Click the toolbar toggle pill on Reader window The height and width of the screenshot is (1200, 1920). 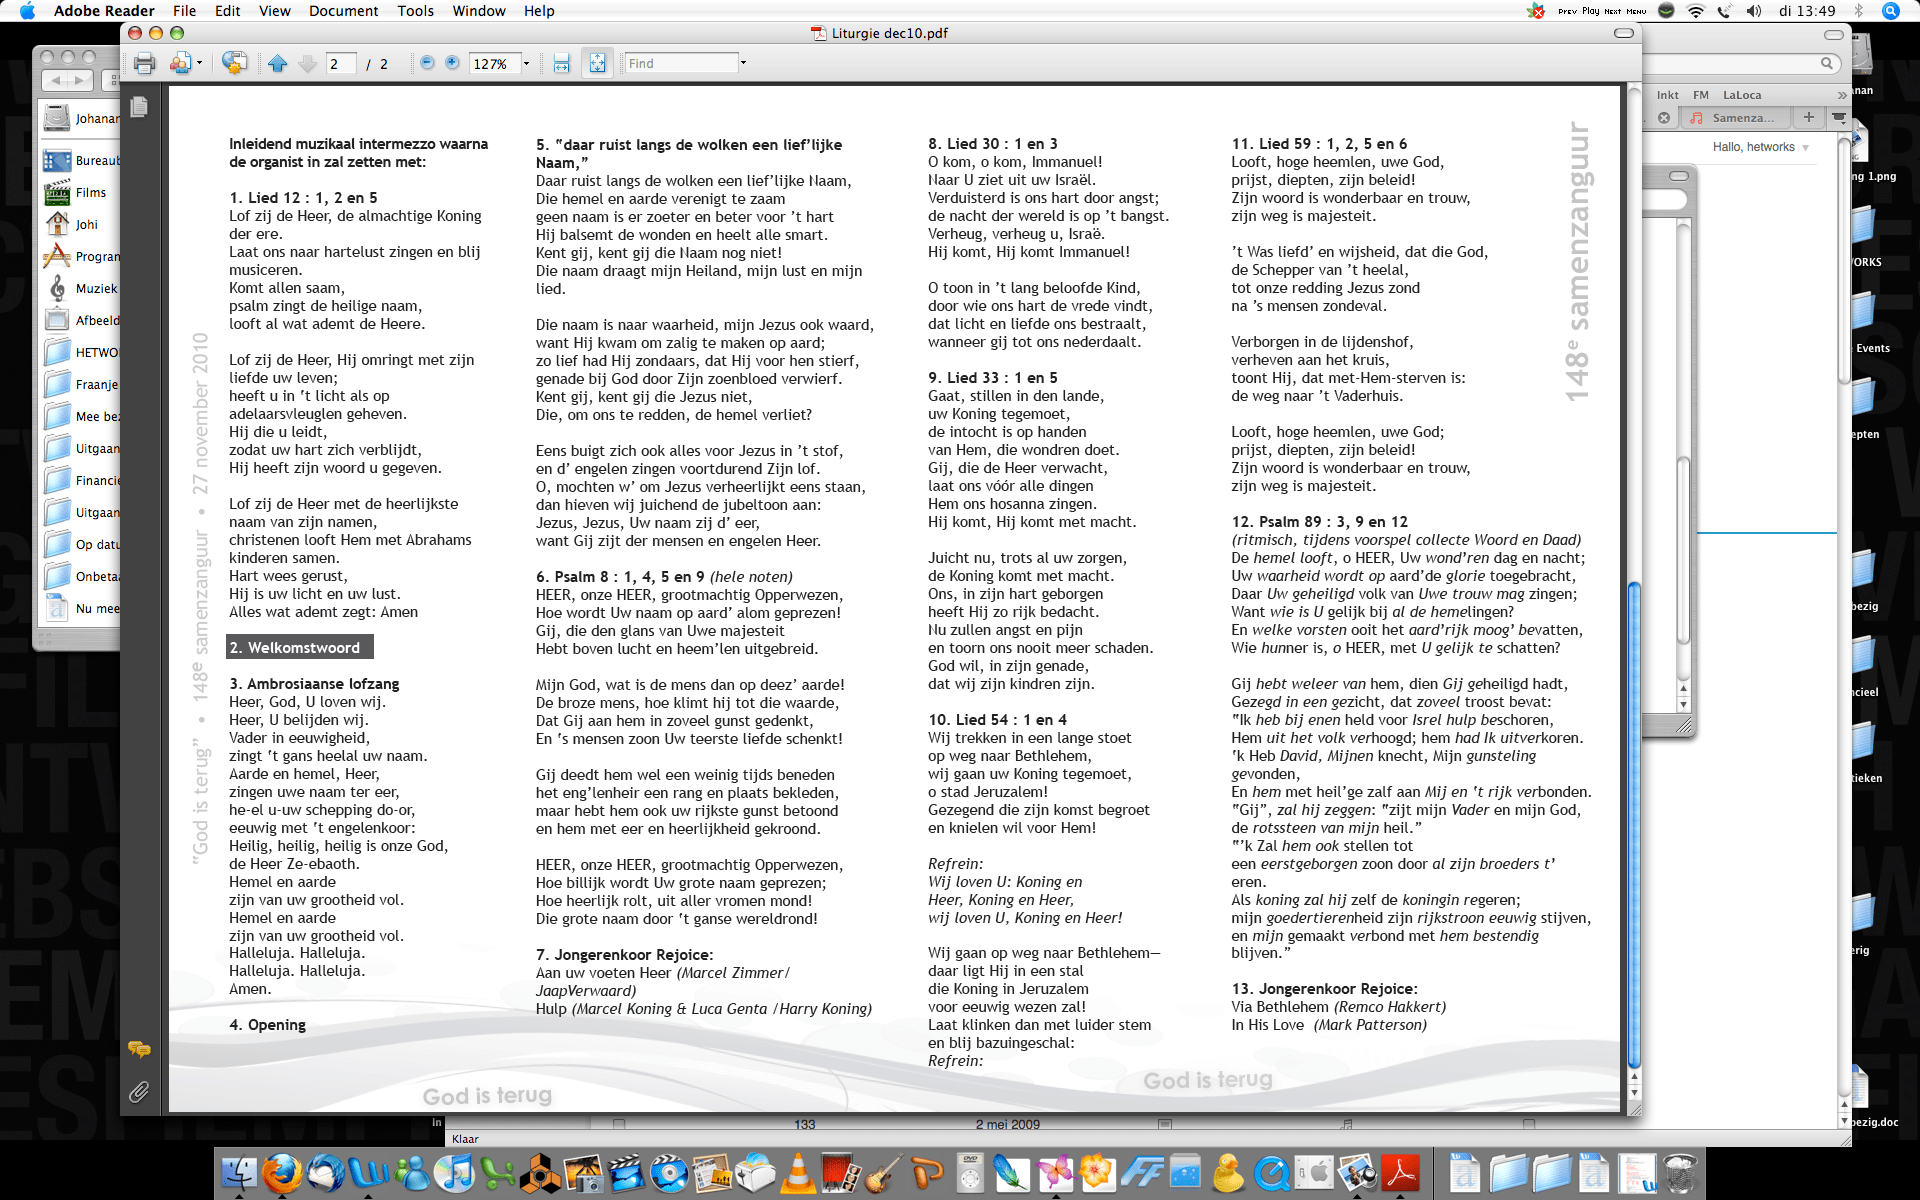[x=1624, y=33]
